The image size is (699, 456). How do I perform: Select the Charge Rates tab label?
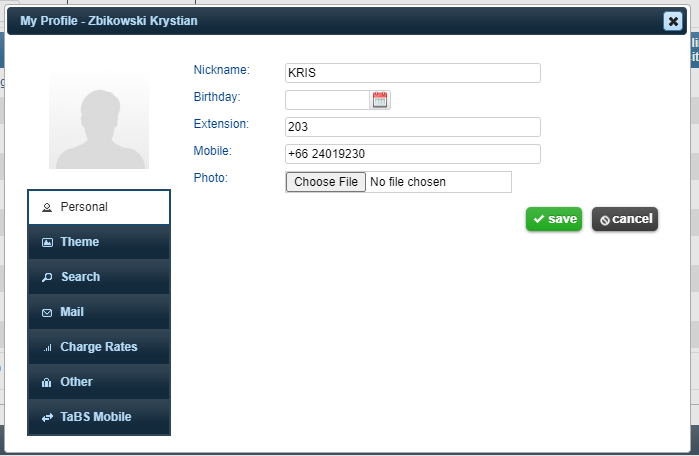(x=99, y=347)
